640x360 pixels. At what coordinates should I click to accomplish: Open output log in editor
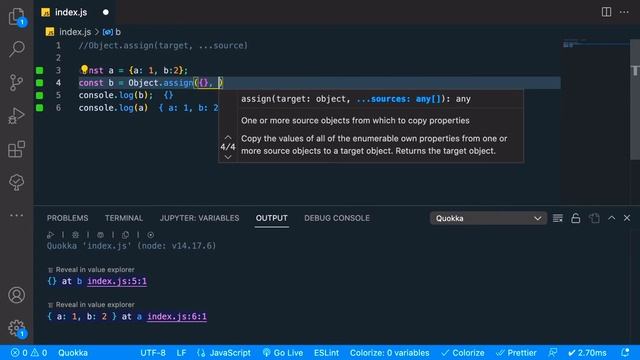(594, 218)
